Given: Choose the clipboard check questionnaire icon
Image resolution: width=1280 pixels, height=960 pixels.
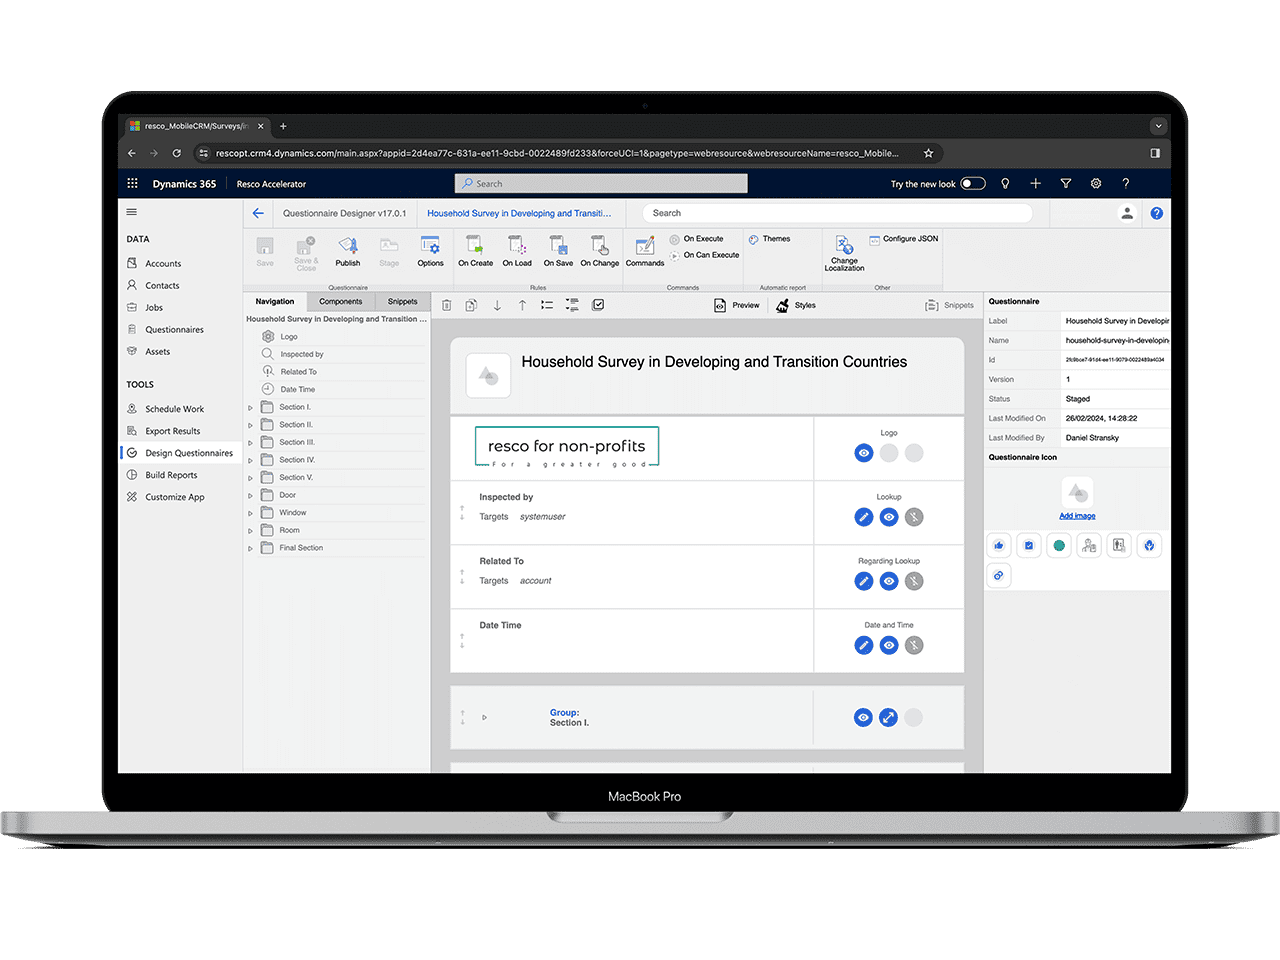Looking at the screenshot, I should coord(1029,545).
